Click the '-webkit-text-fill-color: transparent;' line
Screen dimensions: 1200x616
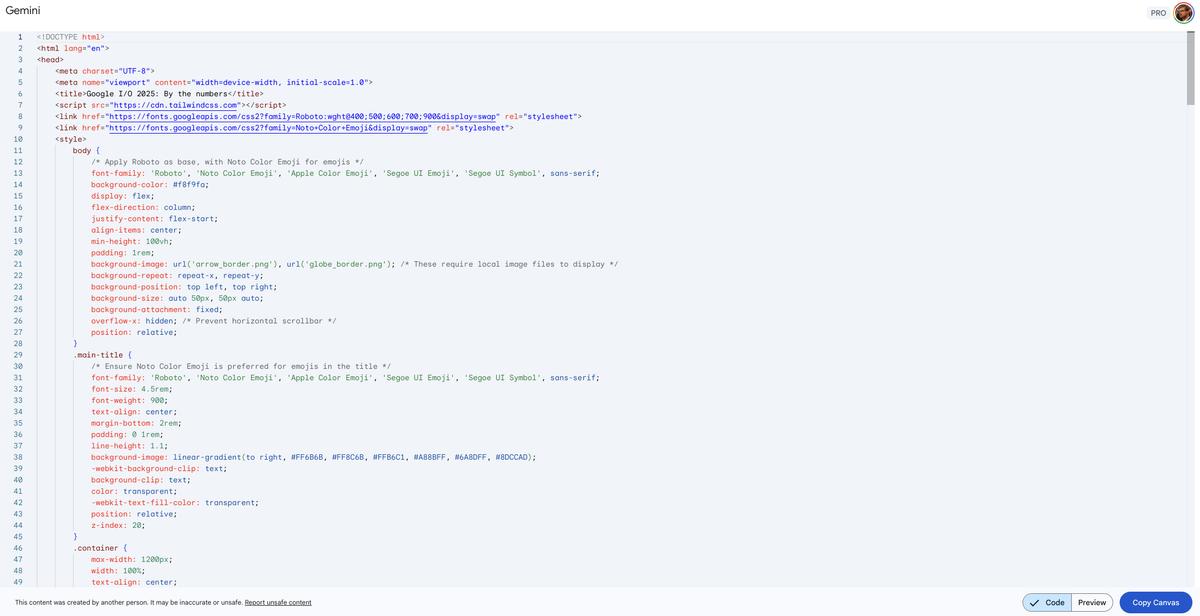175,503
